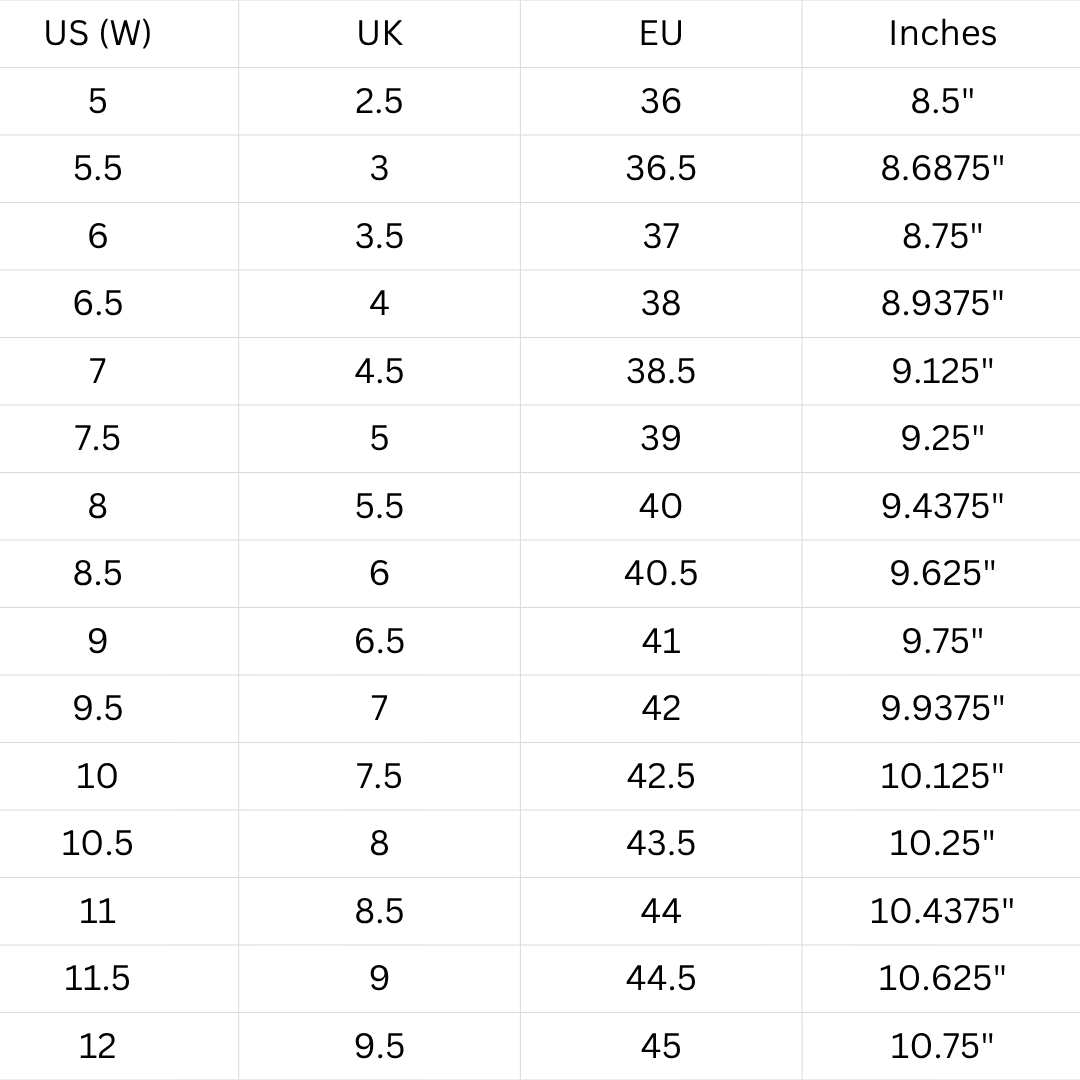Click the EU size 40.5 cell
This screenshot has height=1080, width=1080.
click(x=661, y=574)
